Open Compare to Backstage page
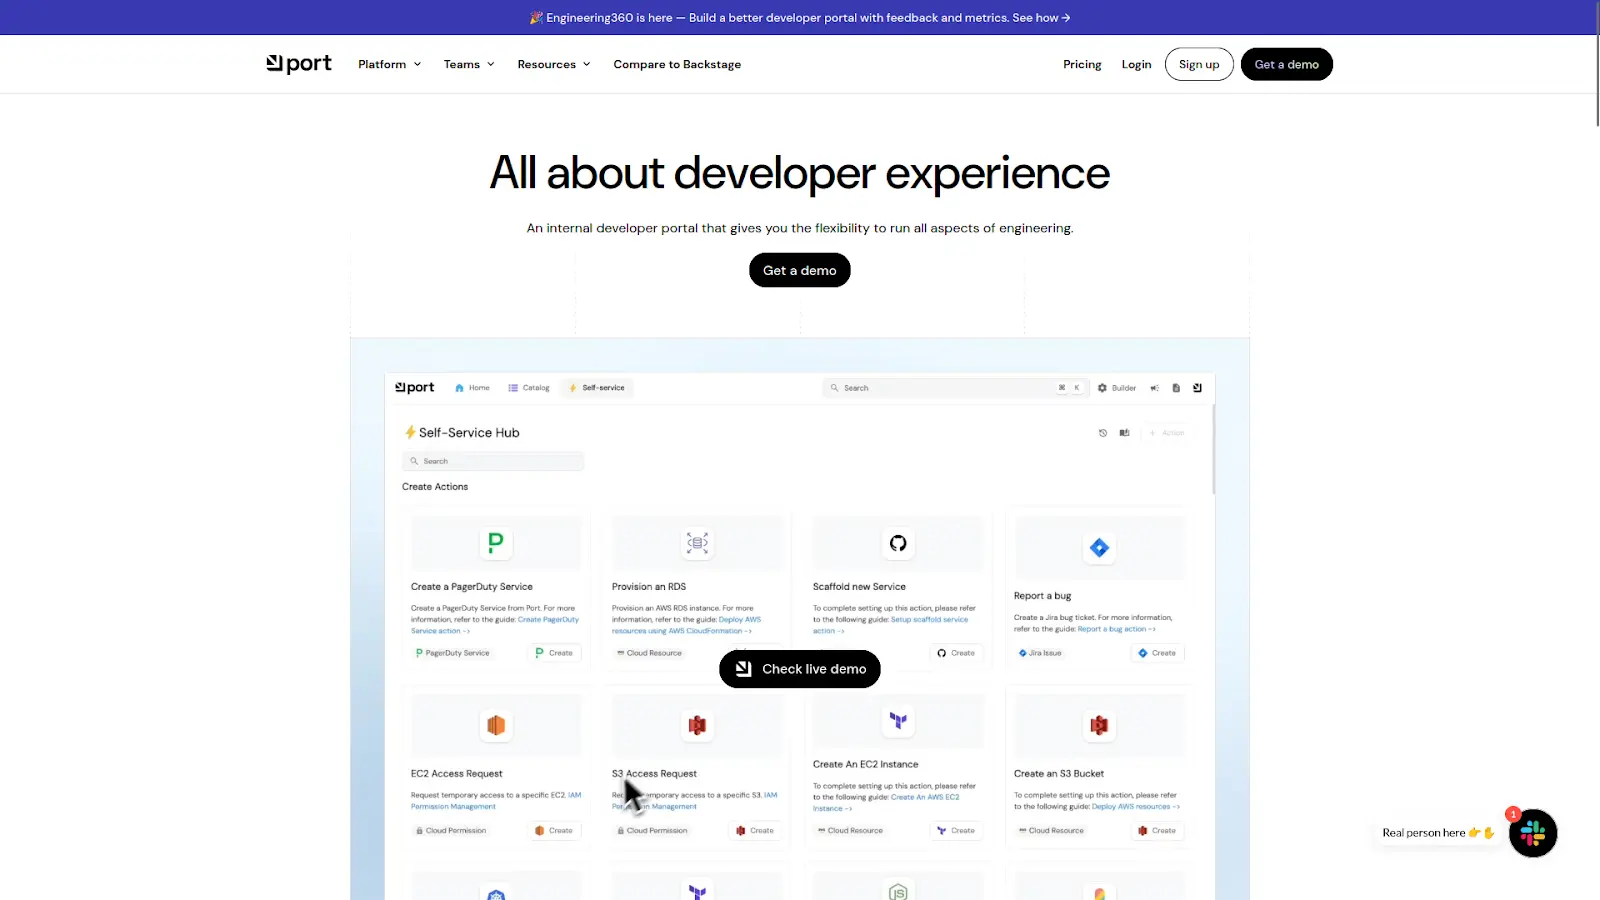 (x=677, y=64)
